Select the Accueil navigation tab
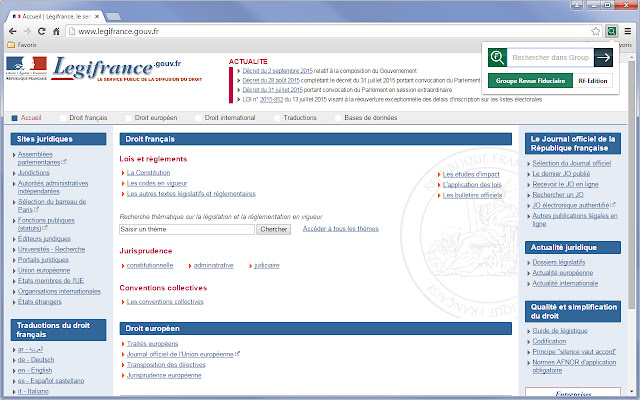 click(x=31, y=118)
